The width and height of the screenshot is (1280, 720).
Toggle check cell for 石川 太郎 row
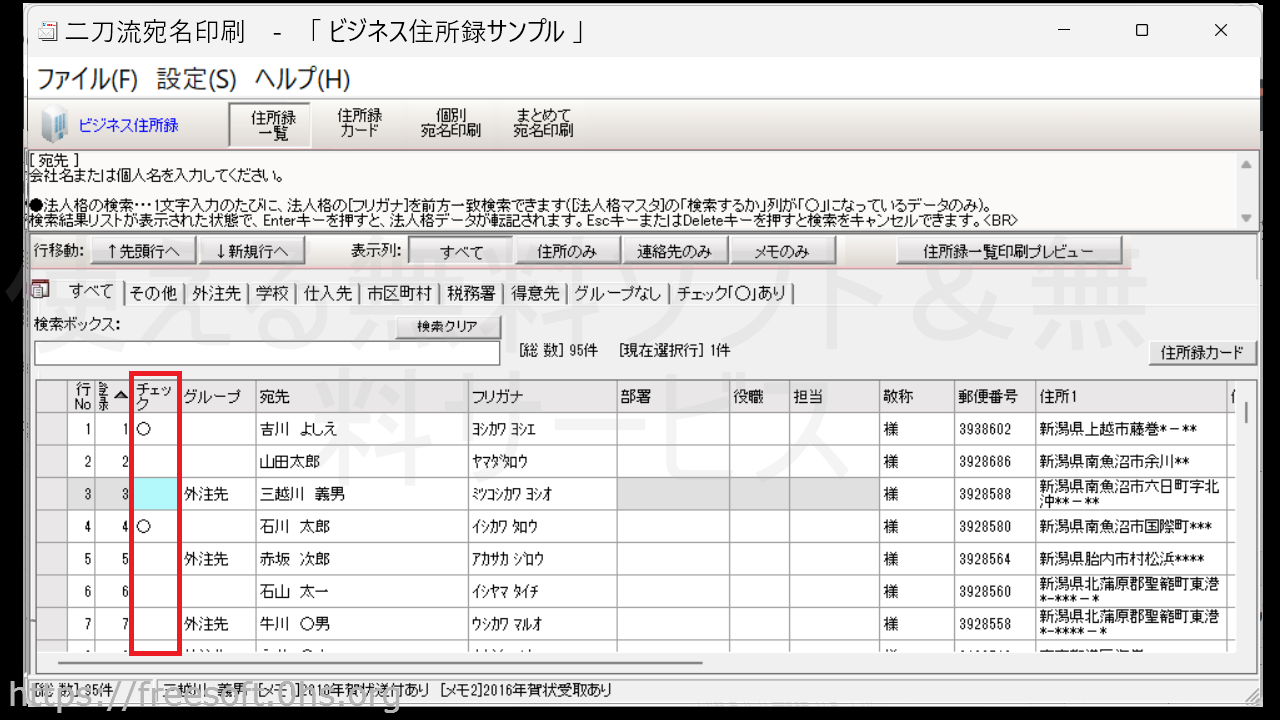click(x=156, y=526)
